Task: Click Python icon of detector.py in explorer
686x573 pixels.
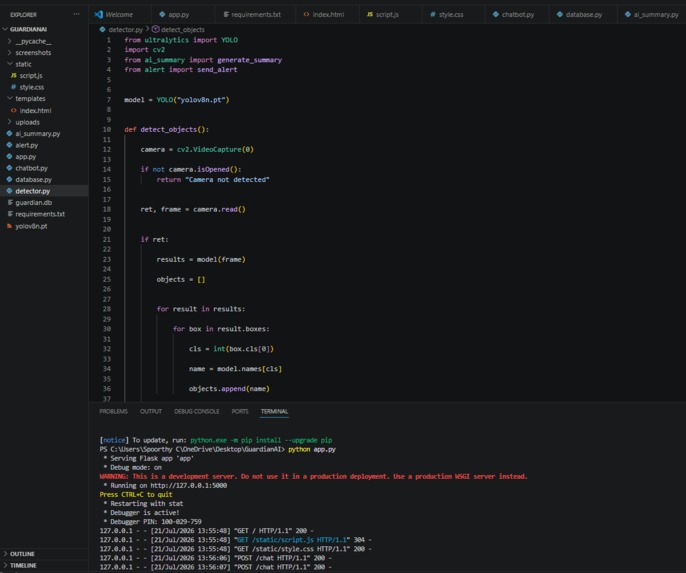Action: coord(9,191)
